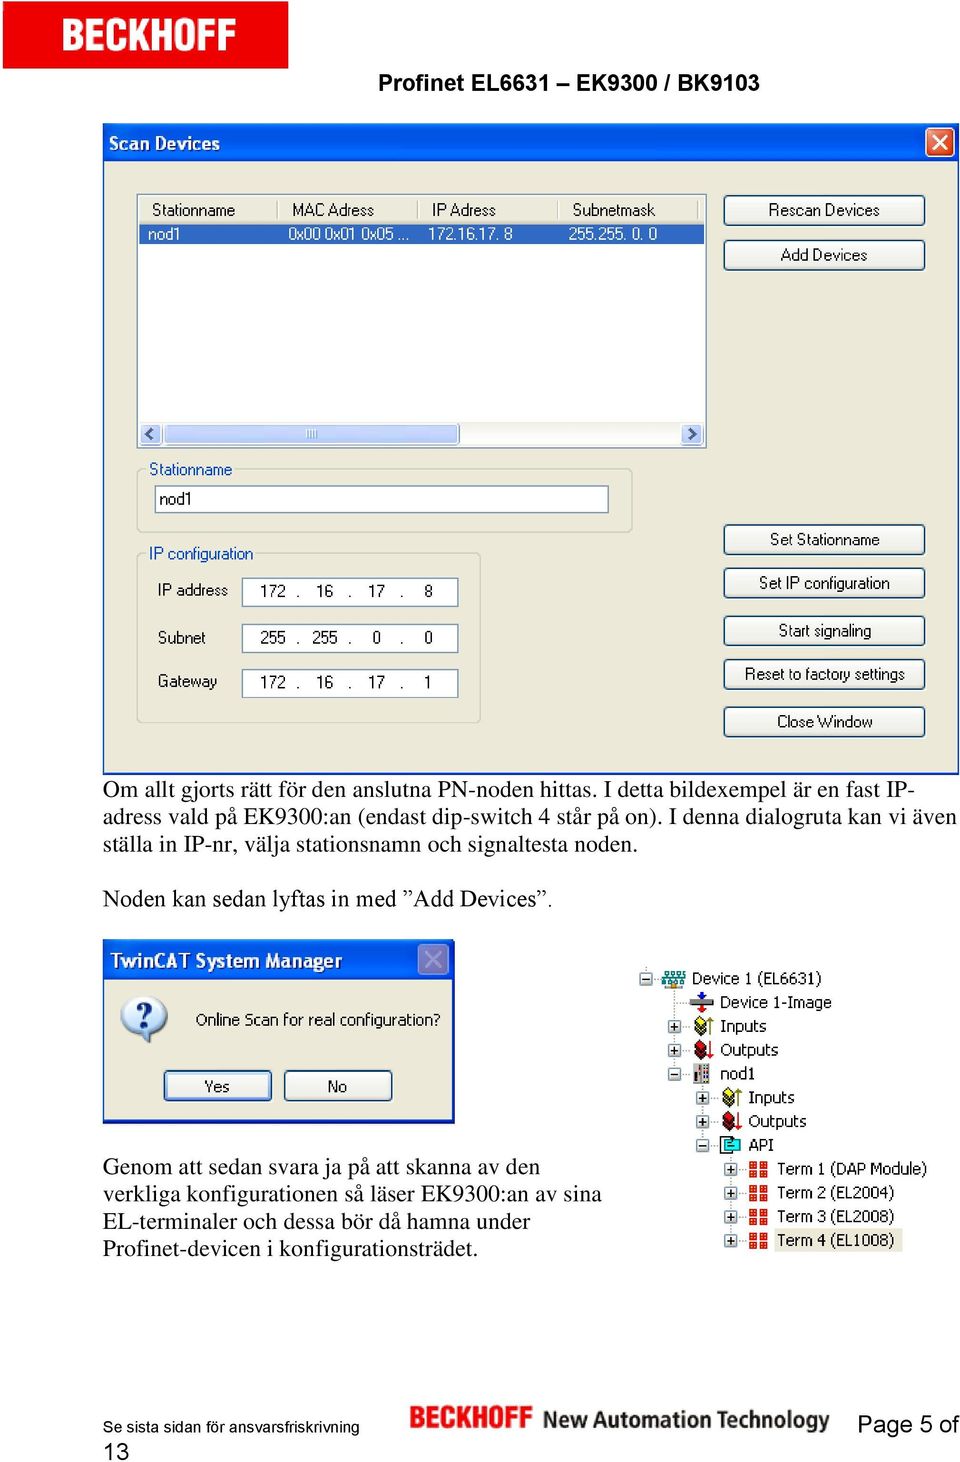960x1462 pixels.
Task: Click the Subnetmask column header
Action: 627,210
